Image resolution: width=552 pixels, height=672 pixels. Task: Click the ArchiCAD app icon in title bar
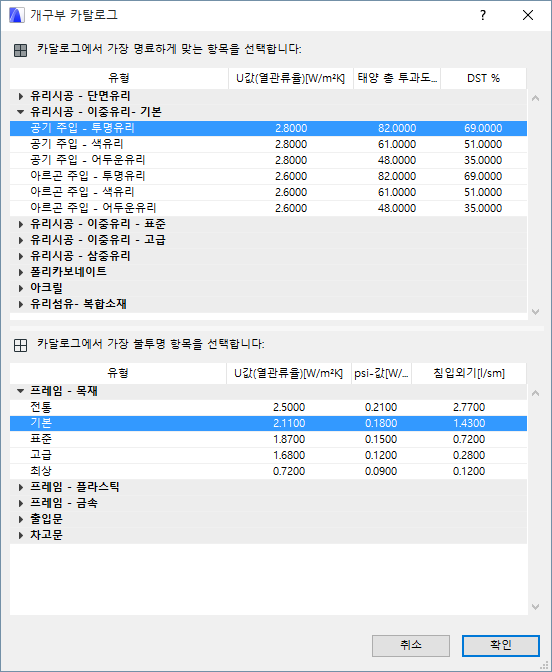click(16, 15)
